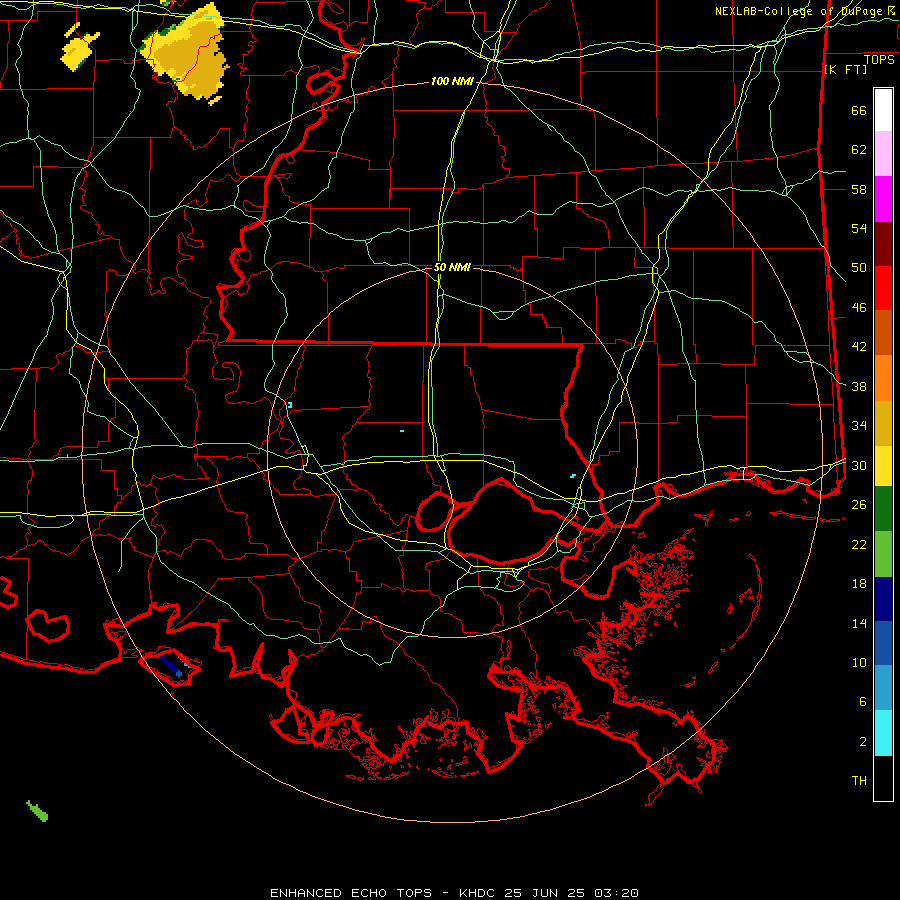Click the large gold echo cell

pyautogui.click(x=187, y=55)
